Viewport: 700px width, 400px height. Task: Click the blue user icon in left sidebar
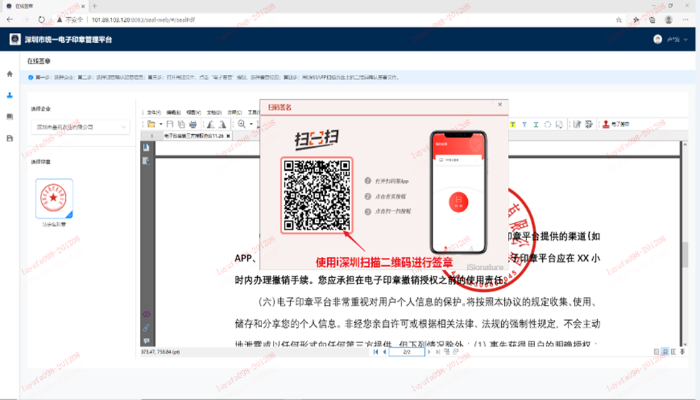tap(10, 95)
